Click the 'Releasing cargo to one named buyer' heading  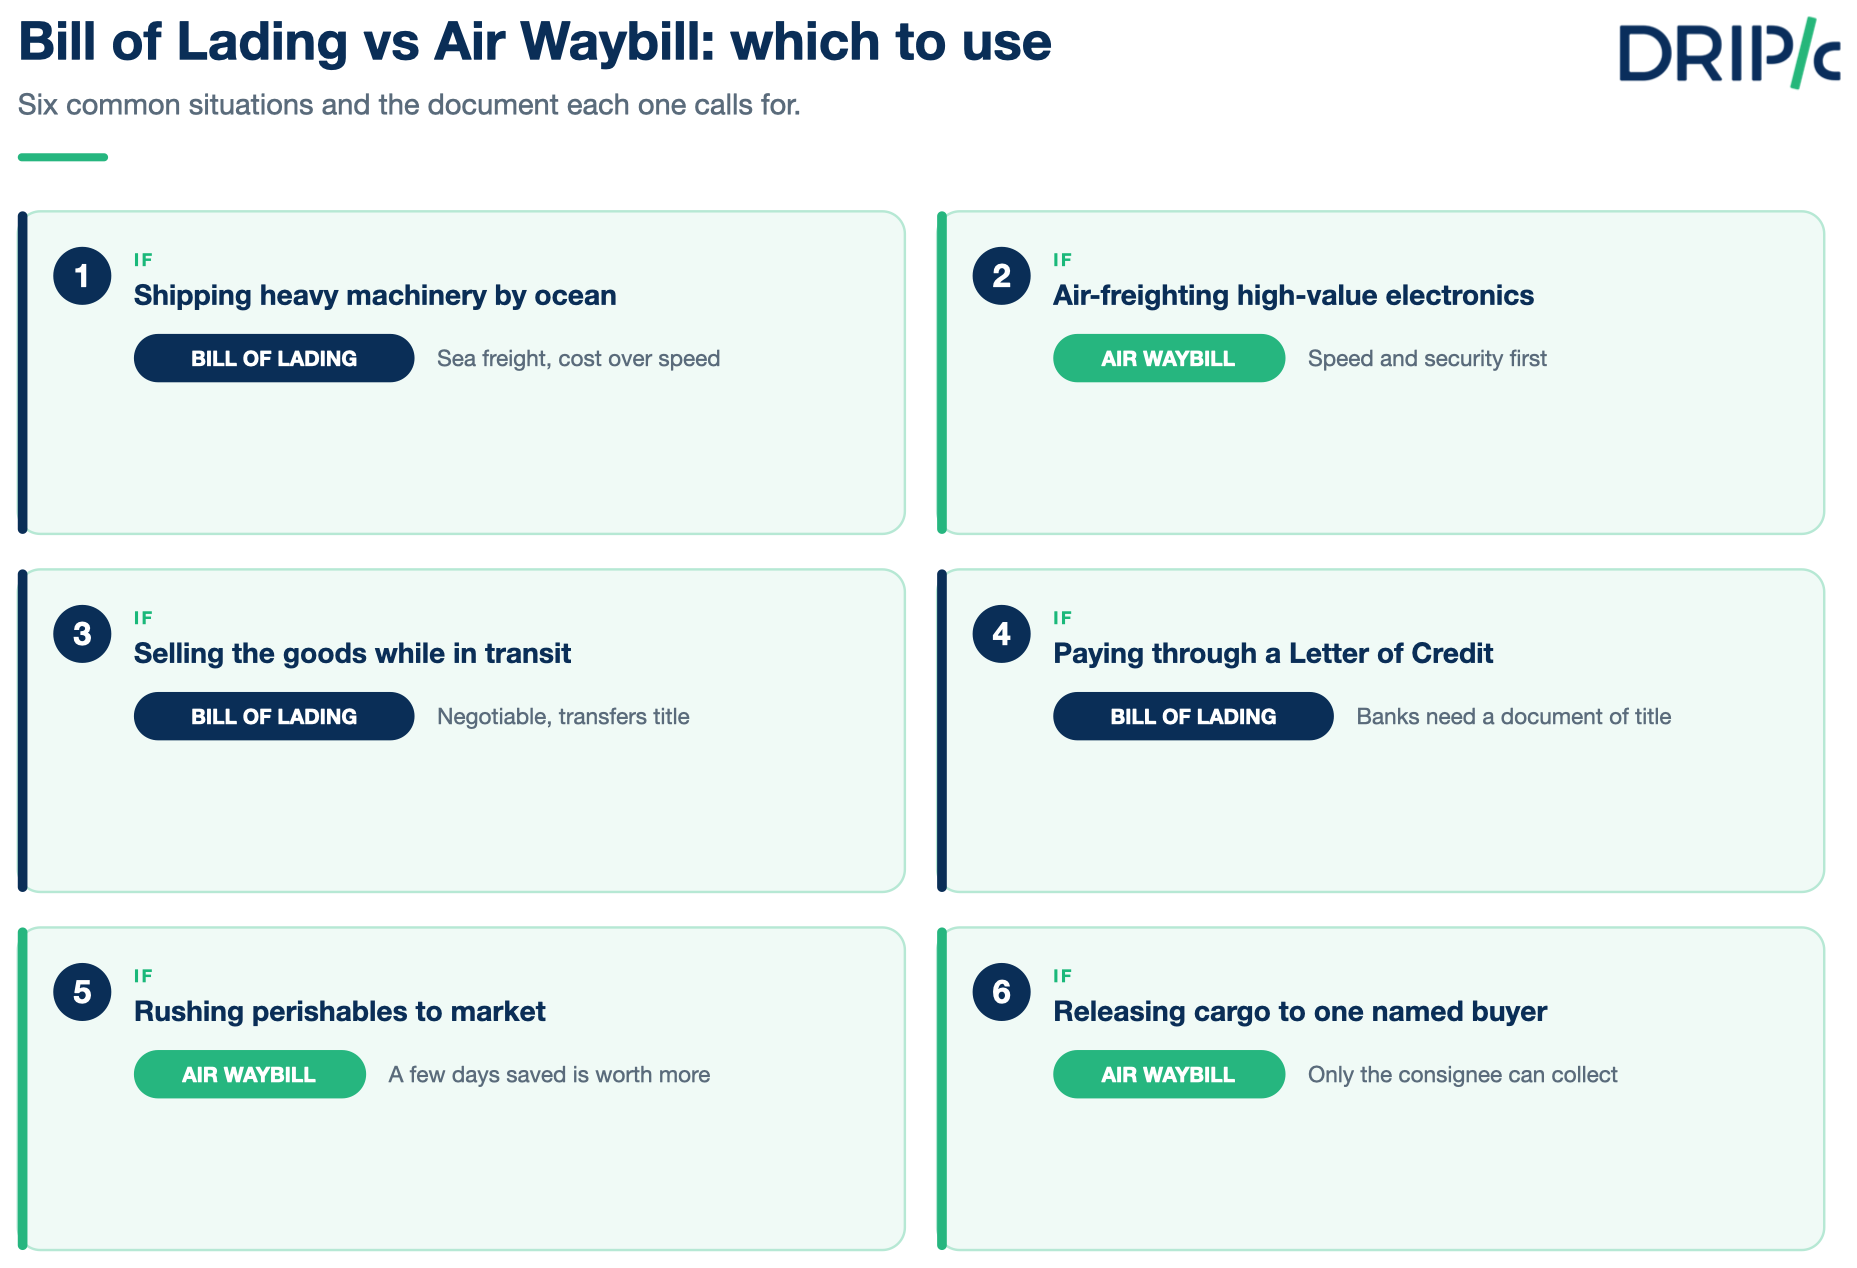tap(1300, 1011)
